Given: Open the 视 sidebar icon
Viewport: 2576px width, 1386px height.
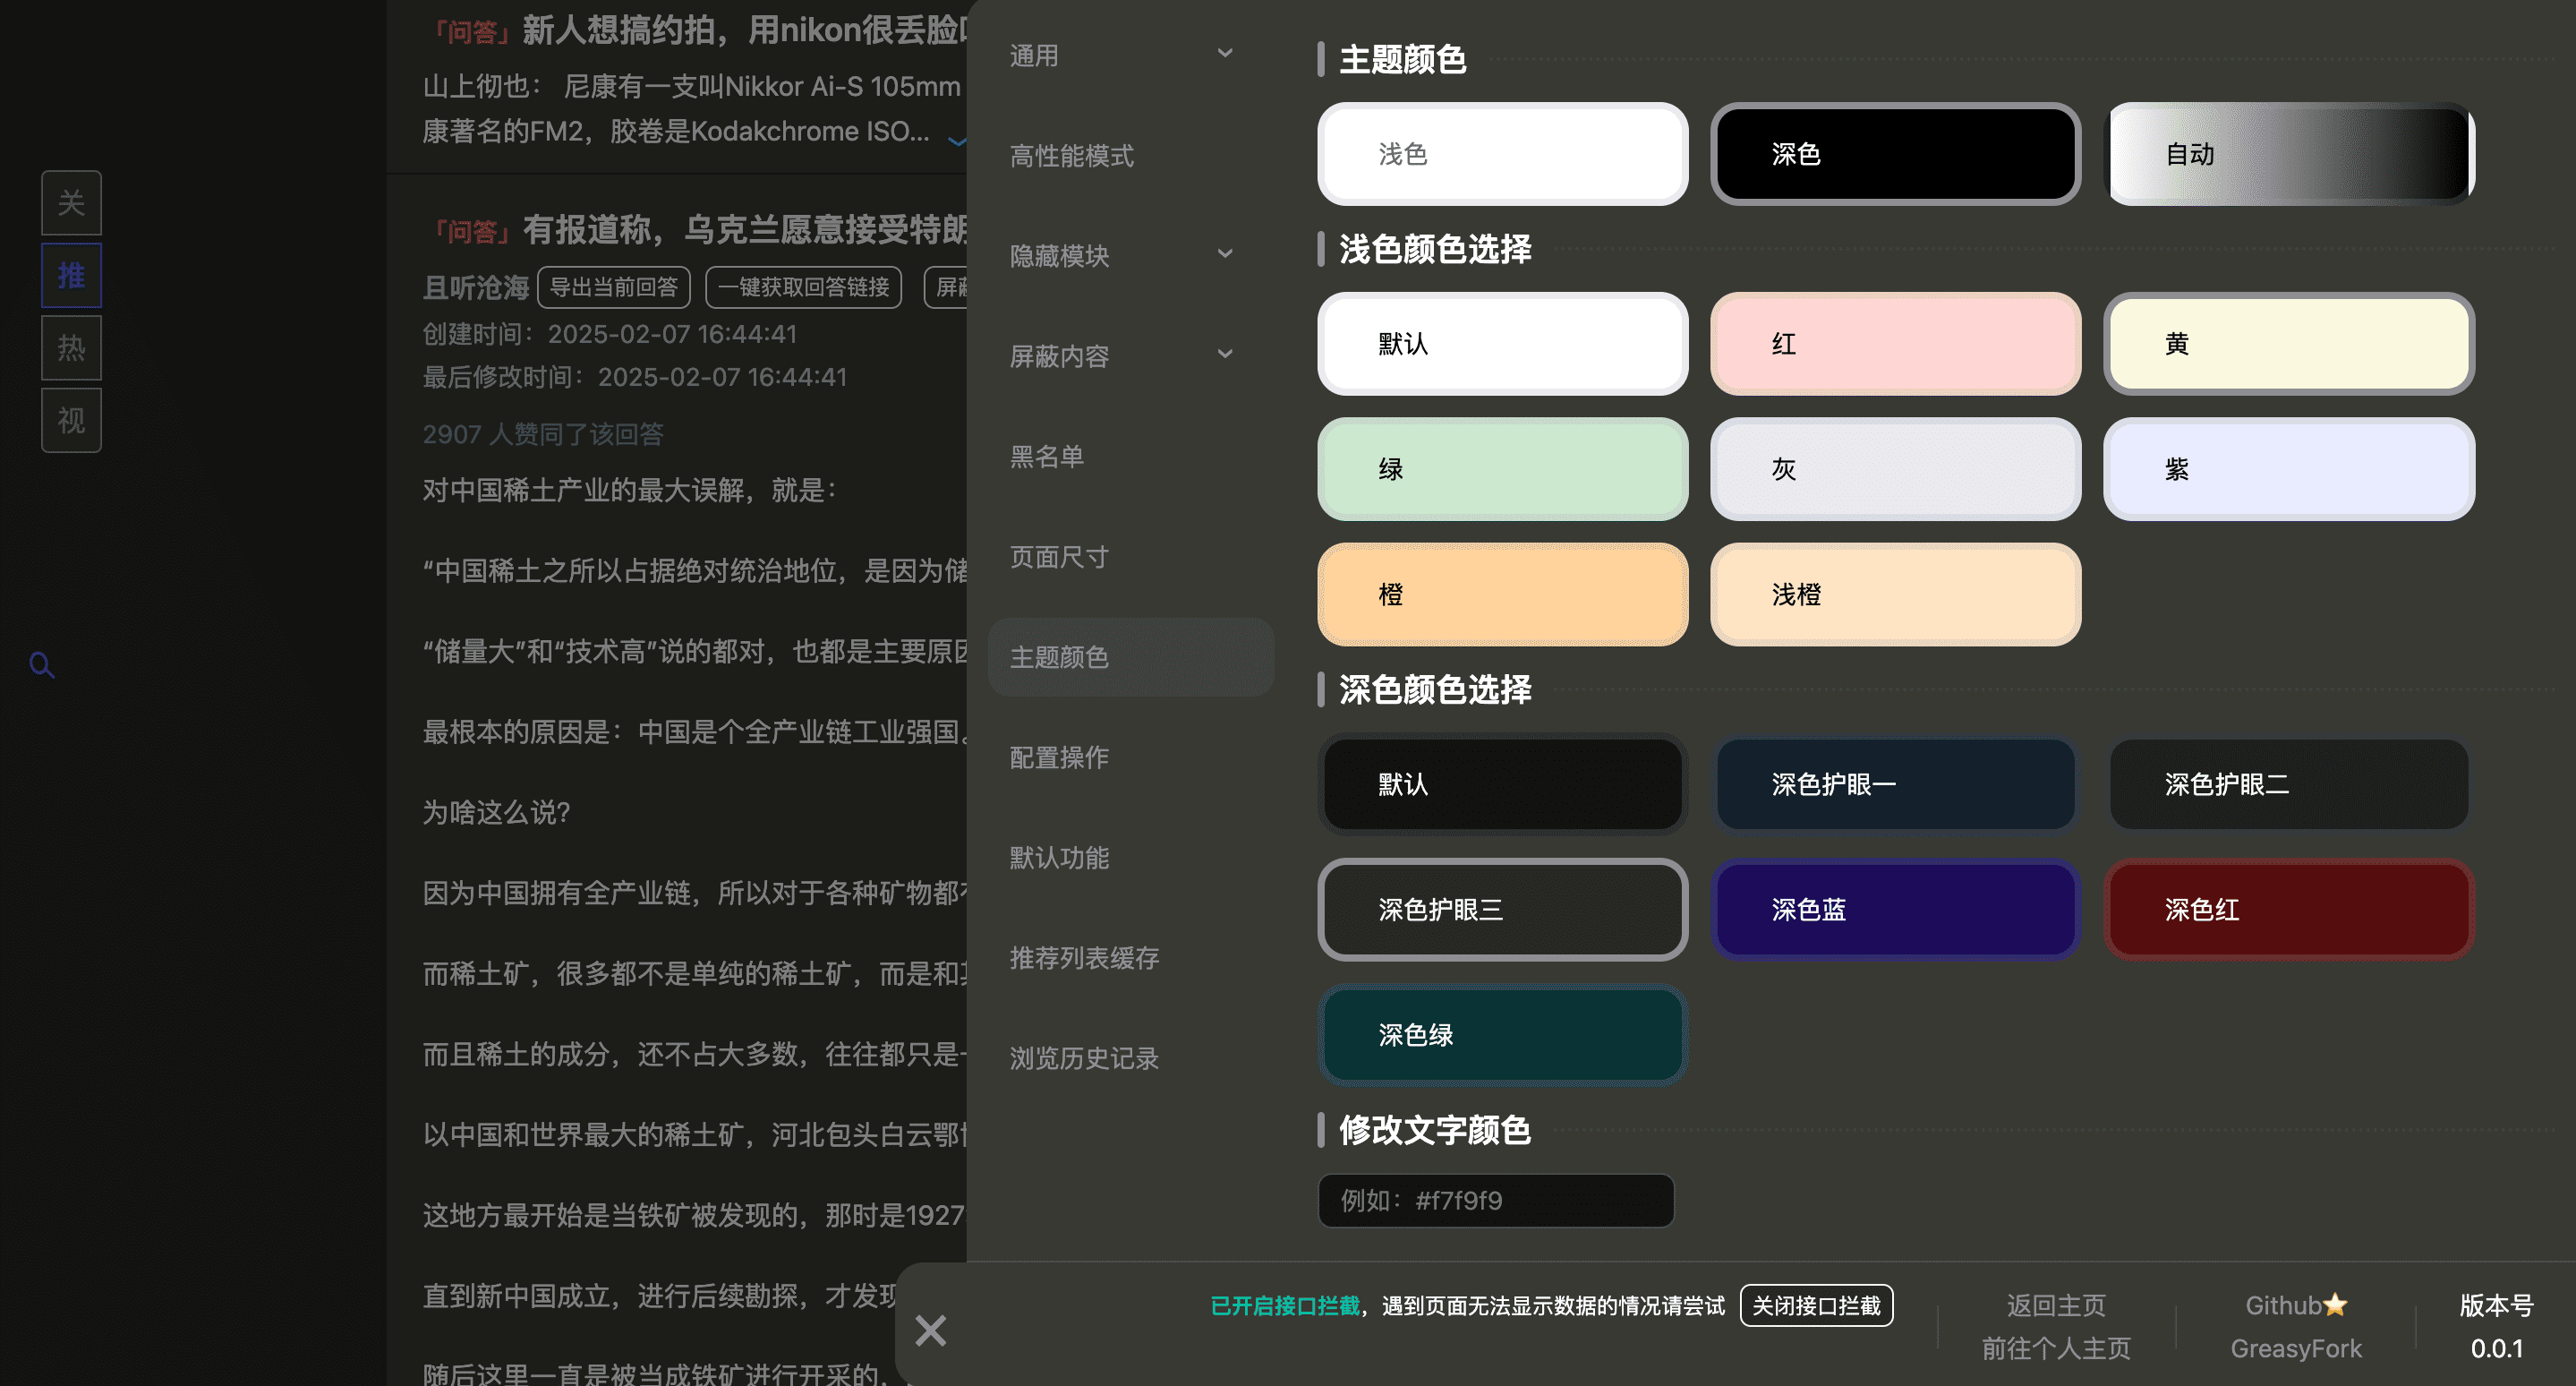Looking at the screenshot, I should [x=71, y=420].
